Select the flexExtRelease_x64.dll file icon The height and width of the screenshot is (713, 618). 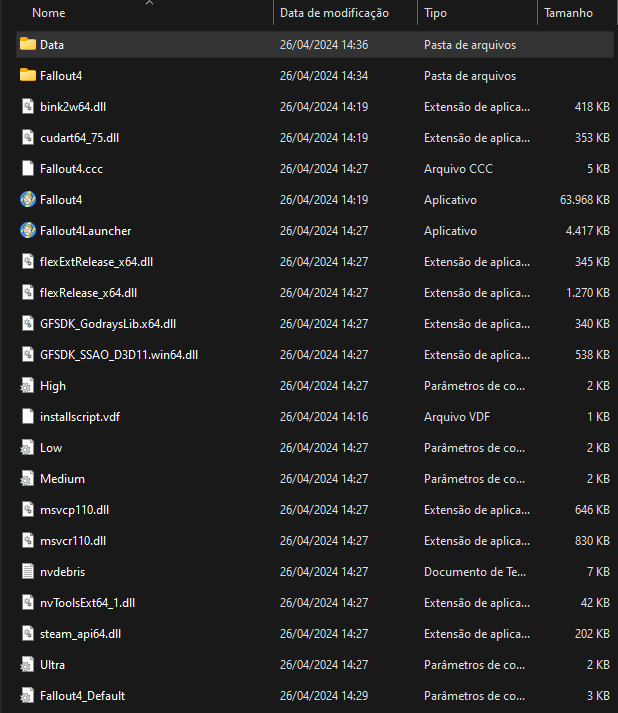click(28, 261)
